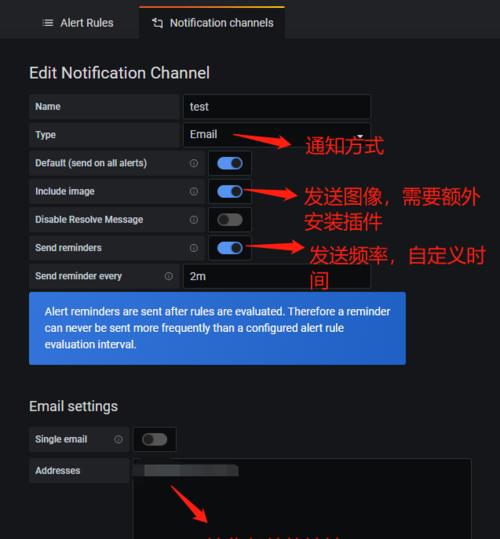Show info tooltip for Send reminder every
Screen dimensions: 500x539
[169, 276]
